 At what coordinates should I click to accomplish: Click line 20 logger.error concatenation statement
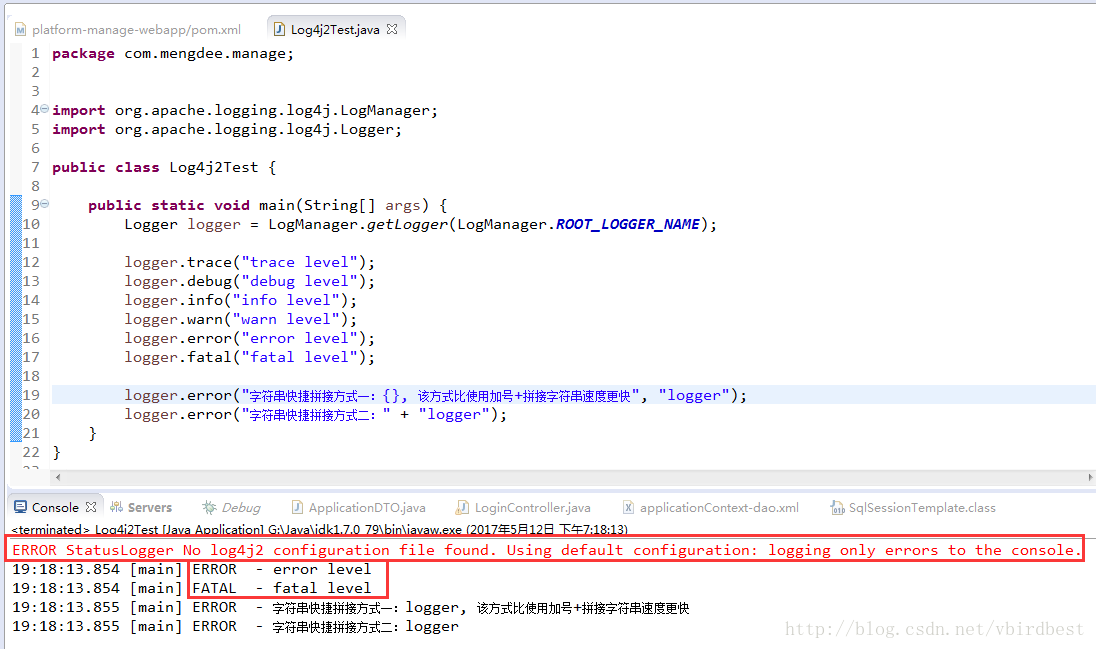point(316,414)
